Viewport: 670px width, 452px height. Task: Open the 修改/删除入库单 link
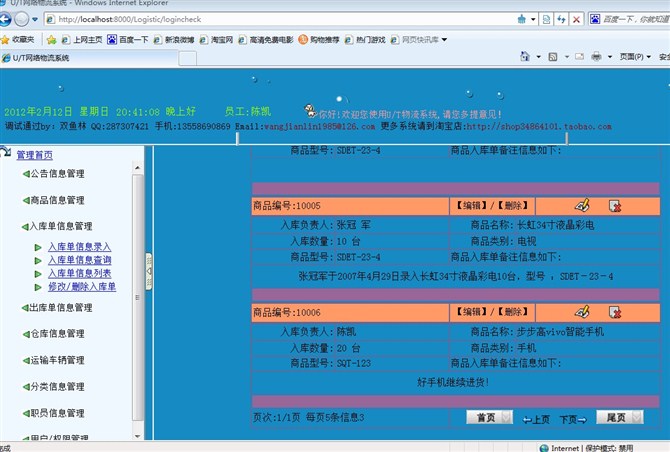82,286
